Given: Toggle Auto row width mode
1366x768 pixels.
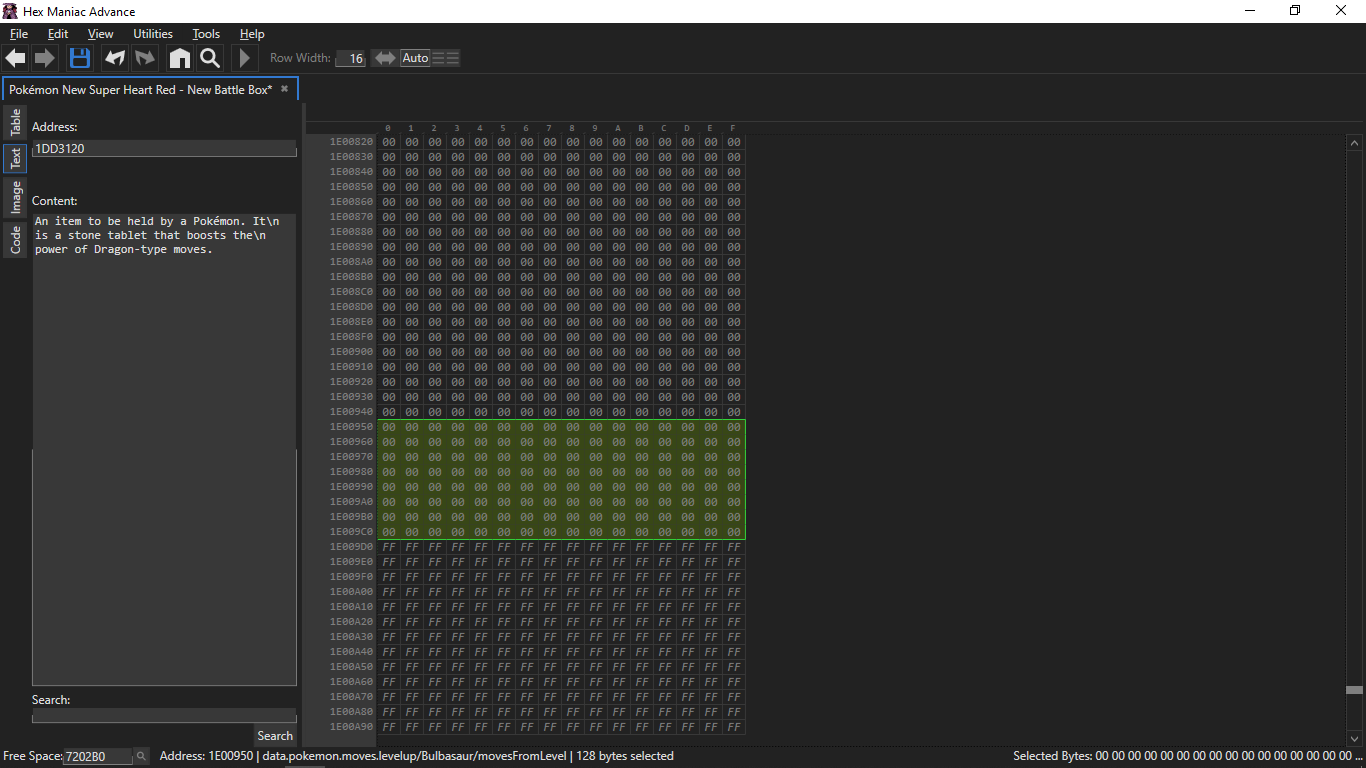Looking at the screenshot, I should (x=415, y=58).
